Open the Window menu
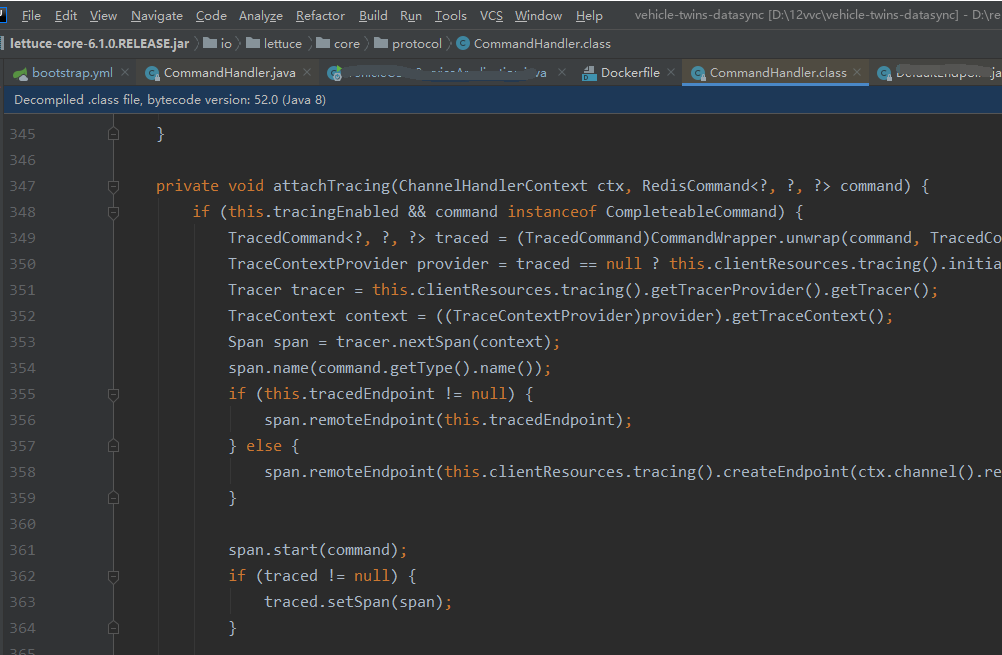Image resolution: width=1002 pixels, height=655 pixels. [538, 15]
